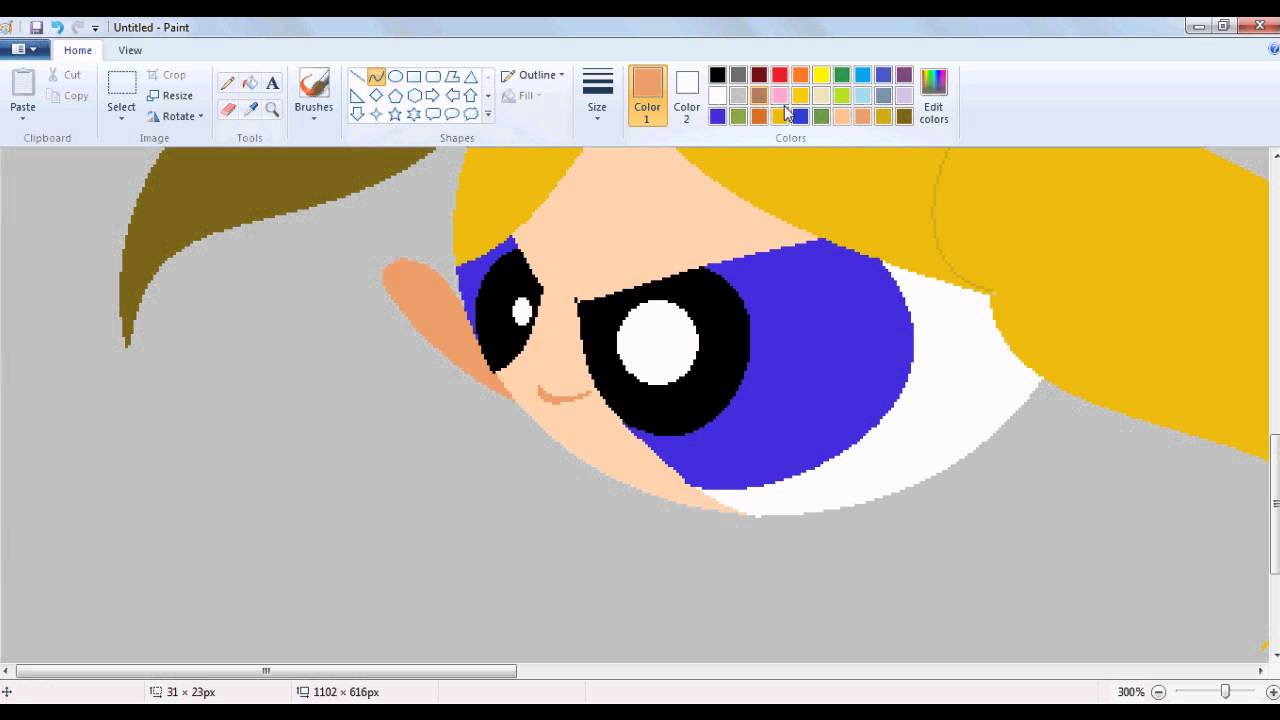Click the Select rectangle button

pyautogui.click(x=122, y=84)
